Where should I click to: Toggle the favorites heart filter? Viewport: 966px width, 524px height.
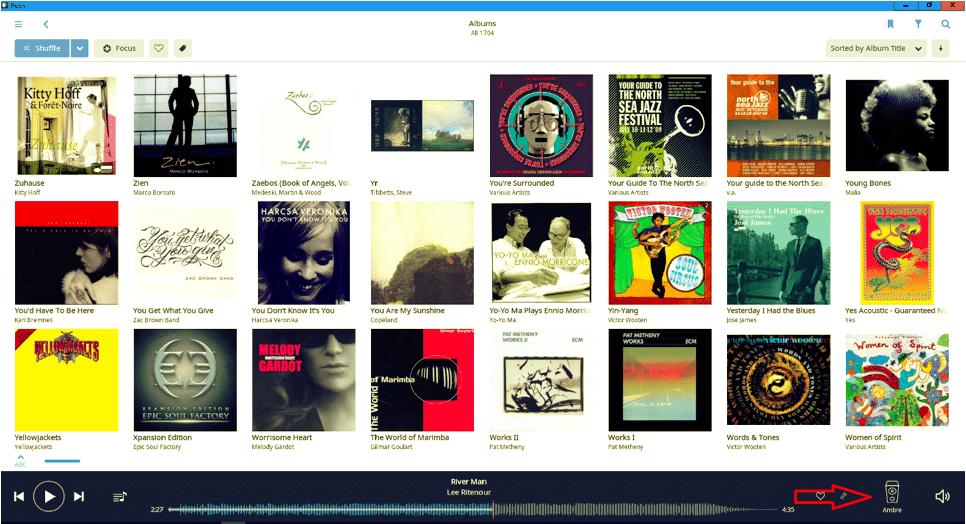tap(158, 48)
